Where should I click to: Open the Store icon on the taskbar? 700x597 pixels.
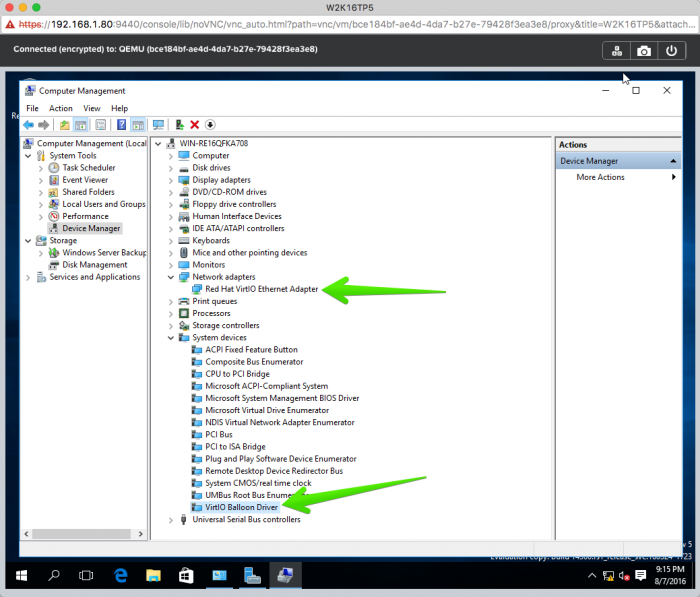[186, 576]
